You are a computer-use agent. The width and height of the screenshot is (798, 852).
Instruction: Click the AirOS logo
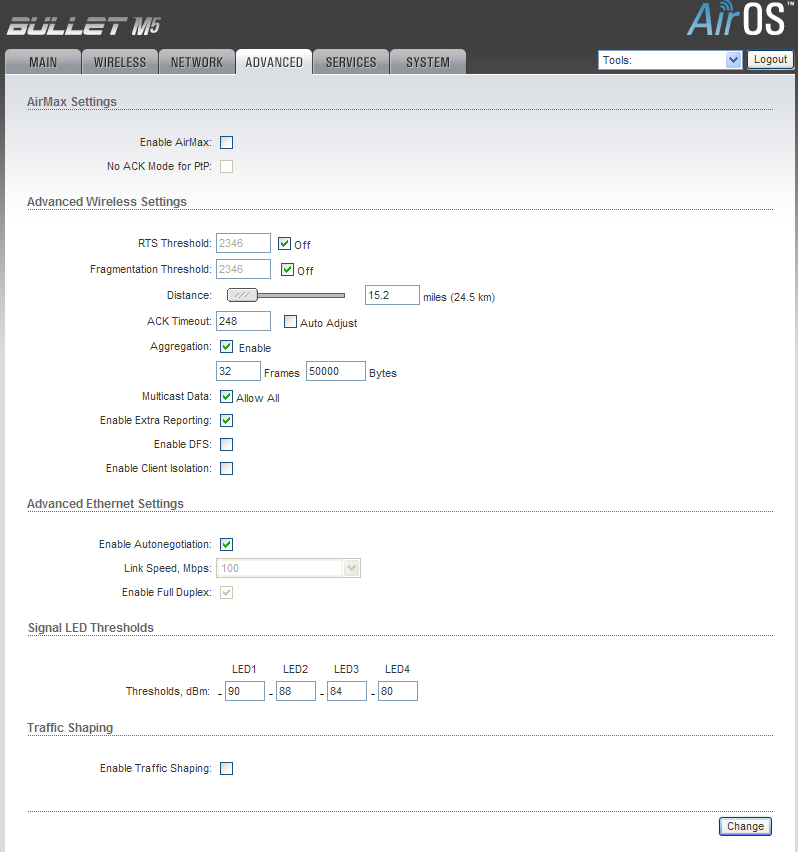pos(740,19)
